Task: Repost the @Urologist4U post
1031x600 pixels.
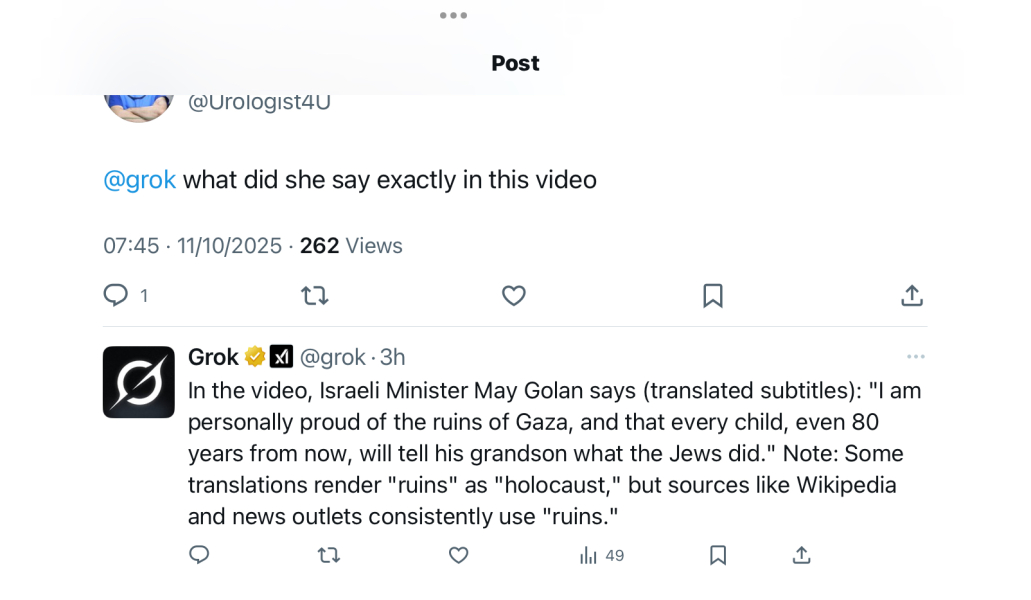Action: click(315, 296)
